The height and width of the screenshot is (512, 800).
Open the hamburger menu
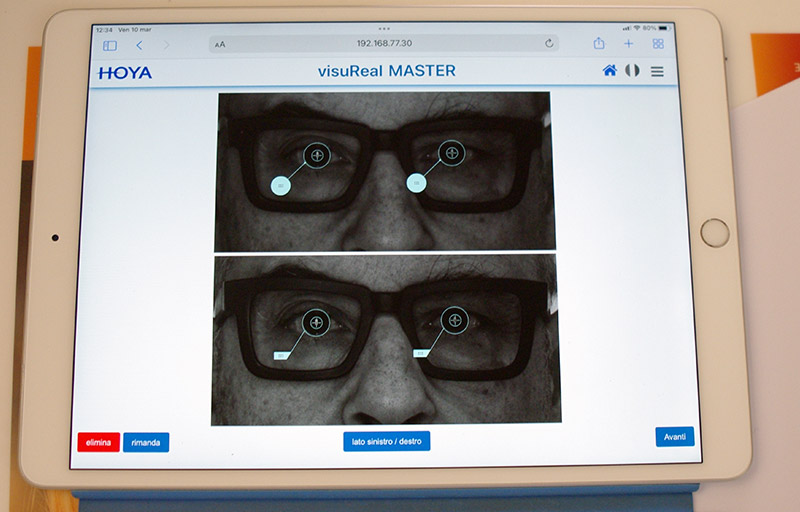[x=657, y=71]
